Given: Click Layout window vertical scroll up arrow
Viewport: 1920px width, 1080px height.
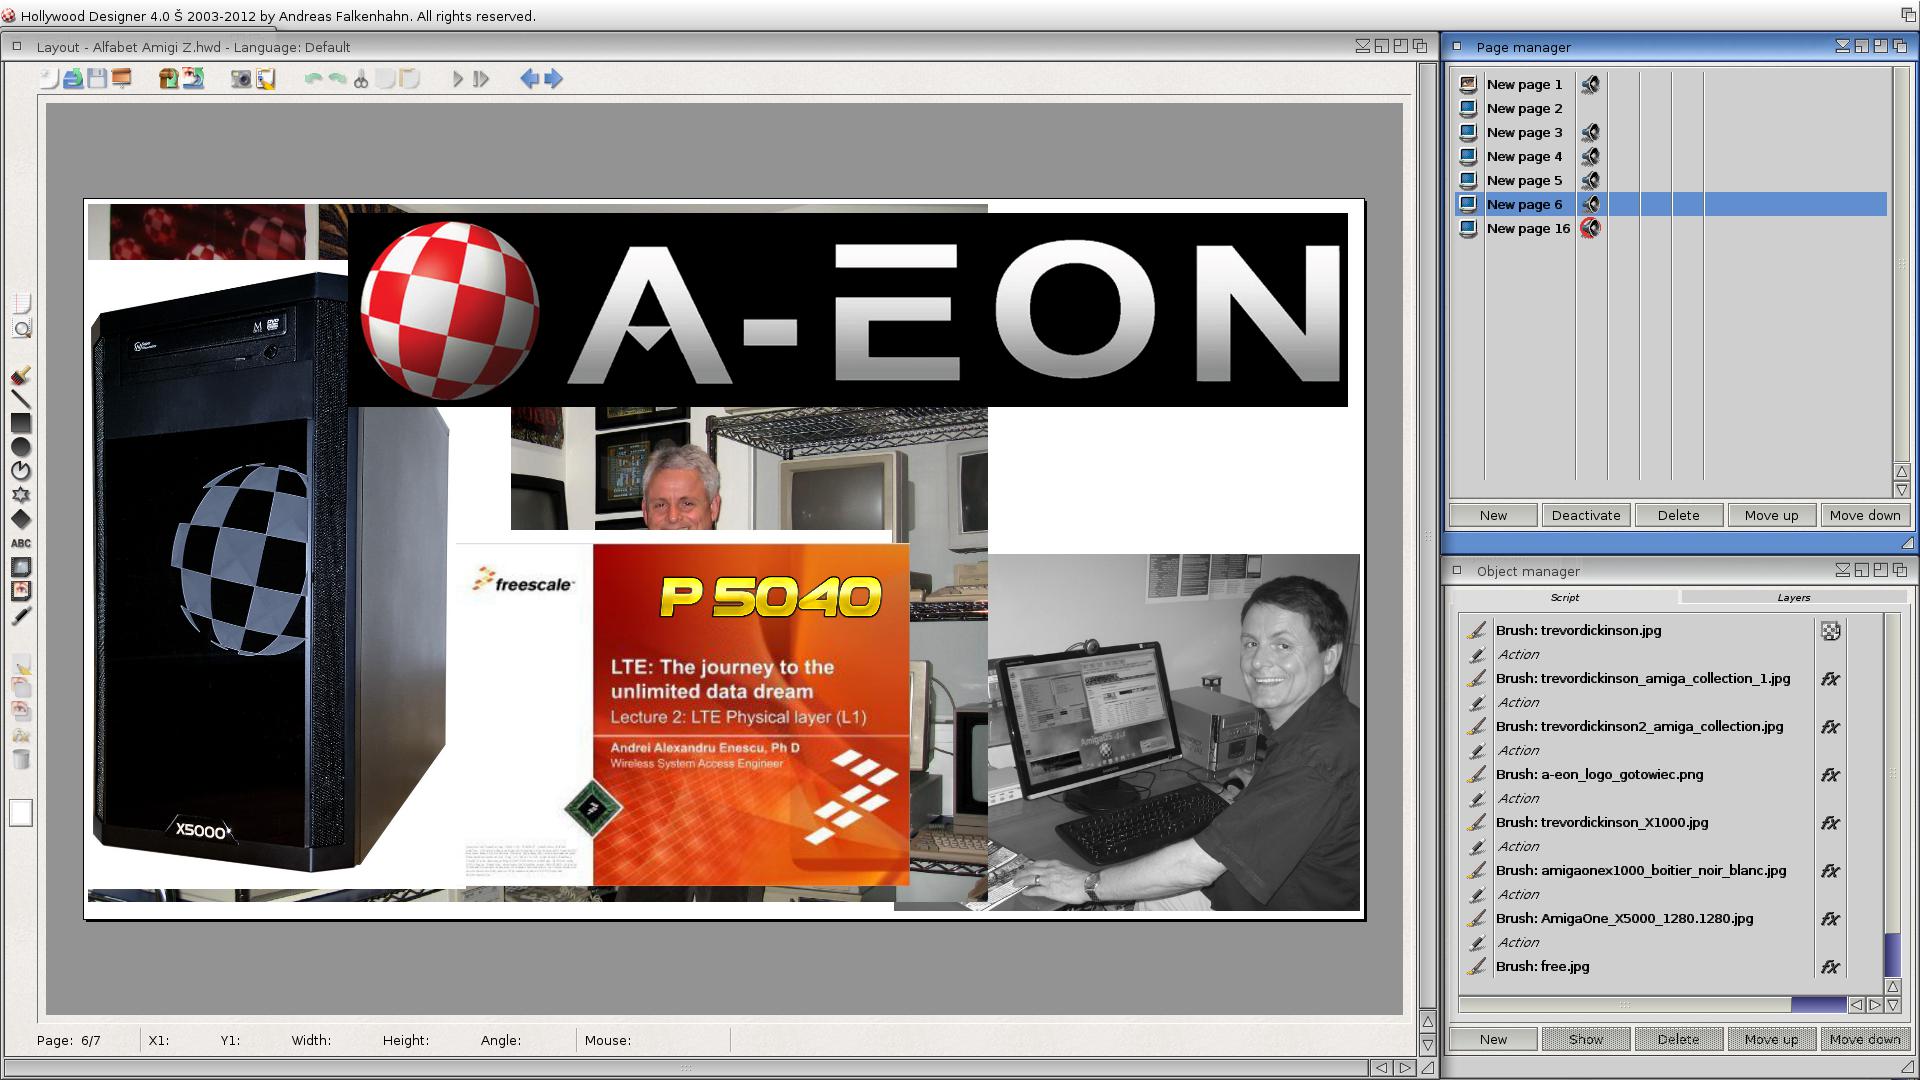Looking at the screenshot, I should click(x=1427, y=1021).
